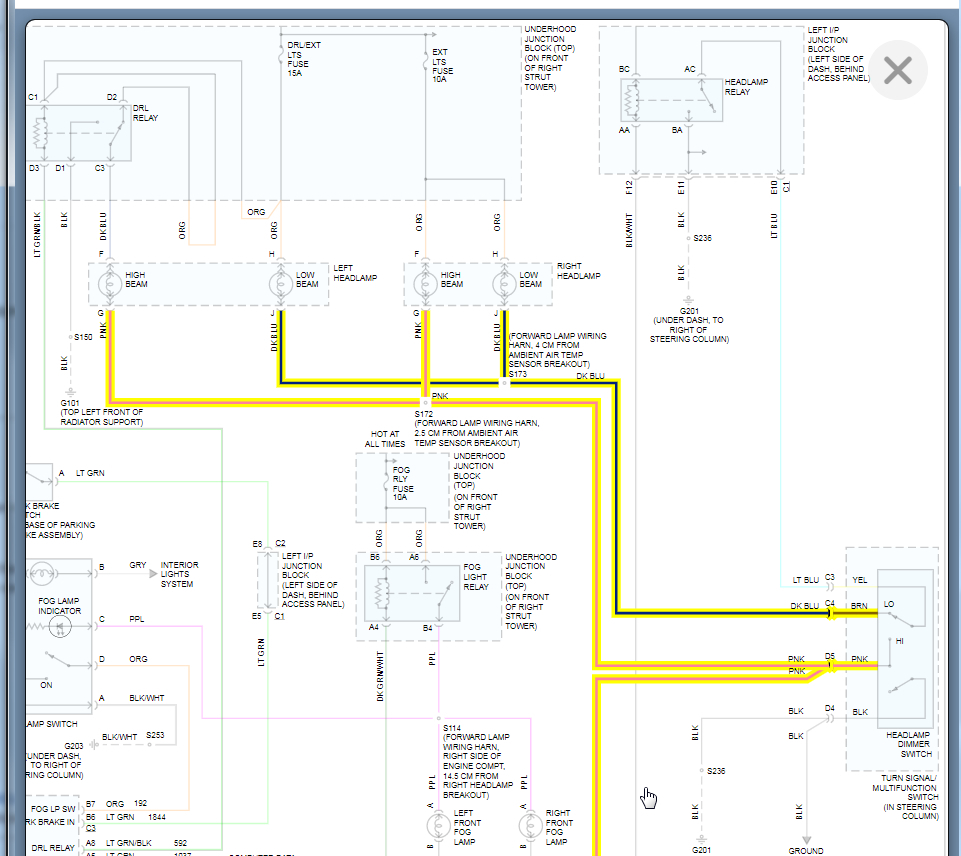The image size is (961, 856).
Task: Click the G101 ground symbol
Action: coord(70,392)
